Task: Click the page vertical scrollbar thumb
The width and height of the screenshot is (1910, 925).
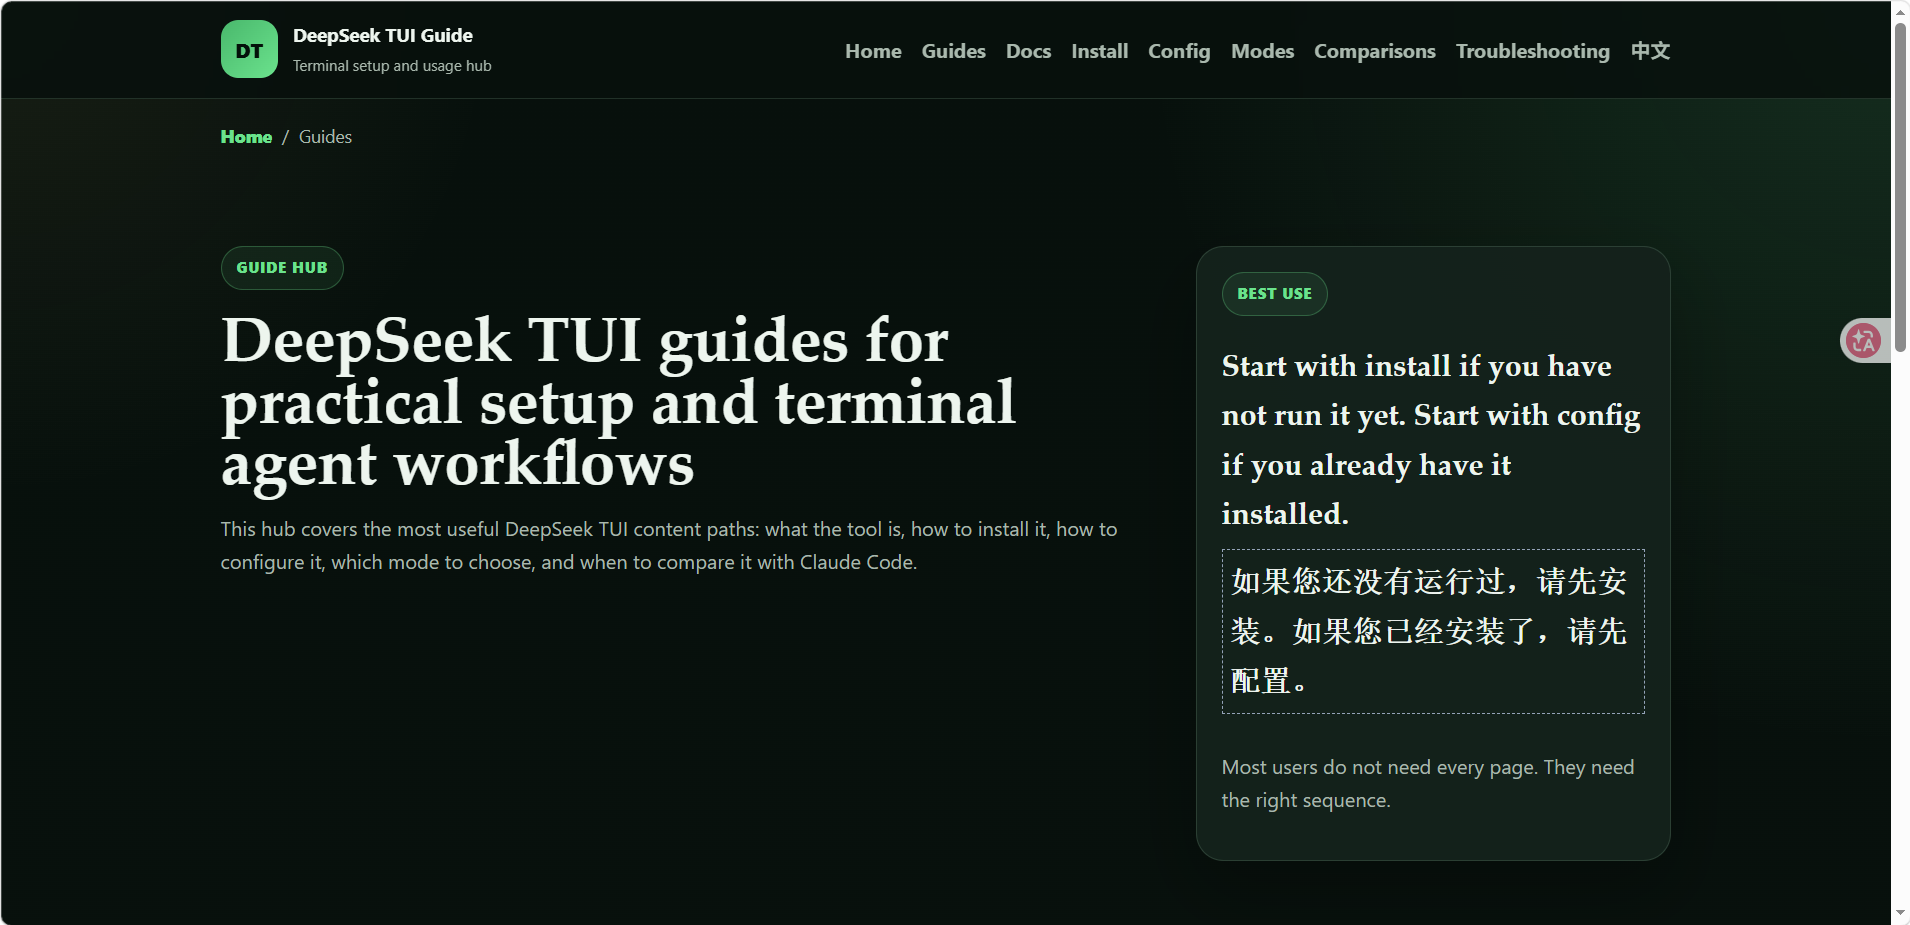Action: tap(1900, 187)
